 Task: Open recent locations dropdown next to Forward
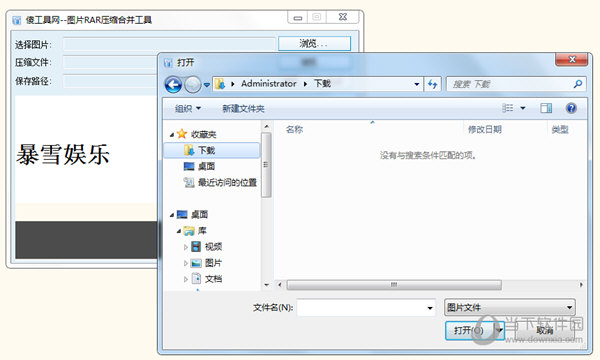[207, 85]
